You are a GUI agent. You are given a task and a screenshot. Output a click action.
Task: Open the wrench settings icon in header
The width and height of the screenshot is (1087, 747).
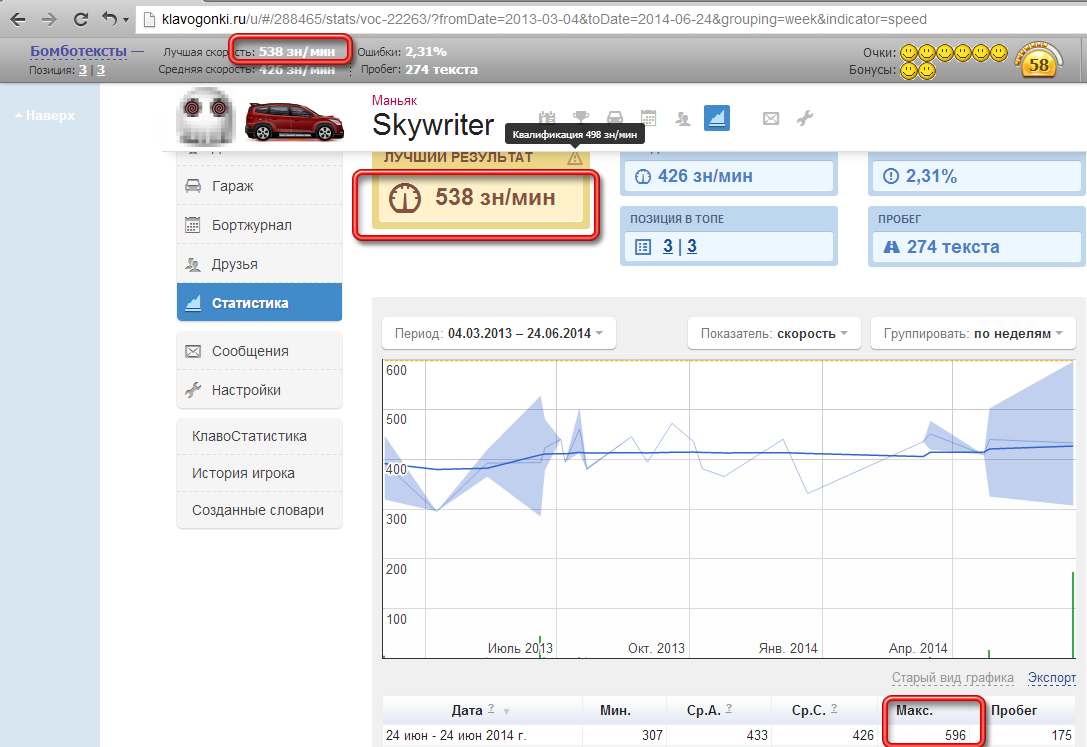coord(805,118)
